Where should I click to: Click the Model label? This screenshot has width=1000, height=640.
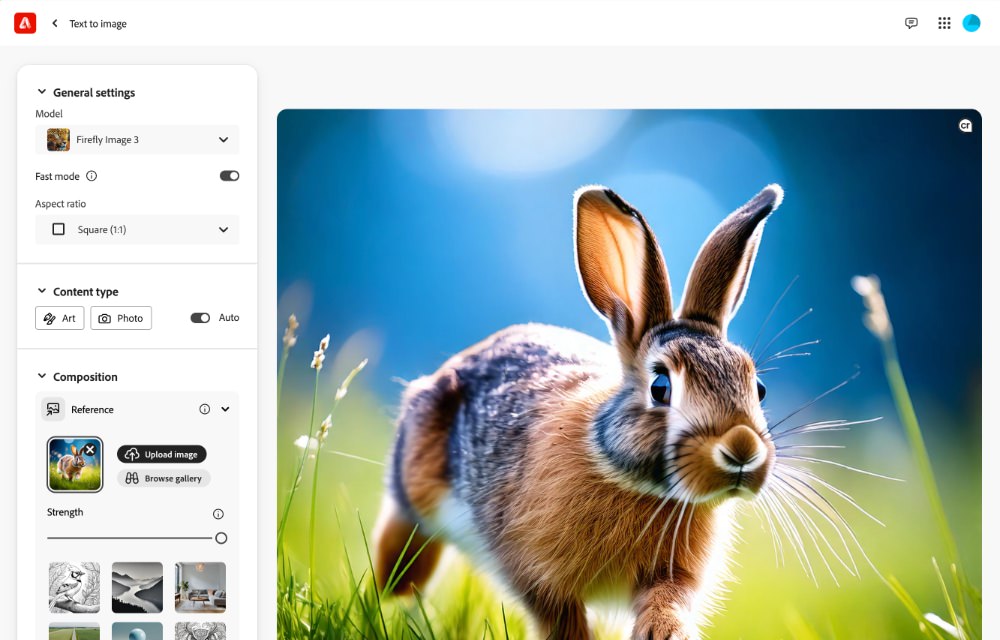point(49,113)
